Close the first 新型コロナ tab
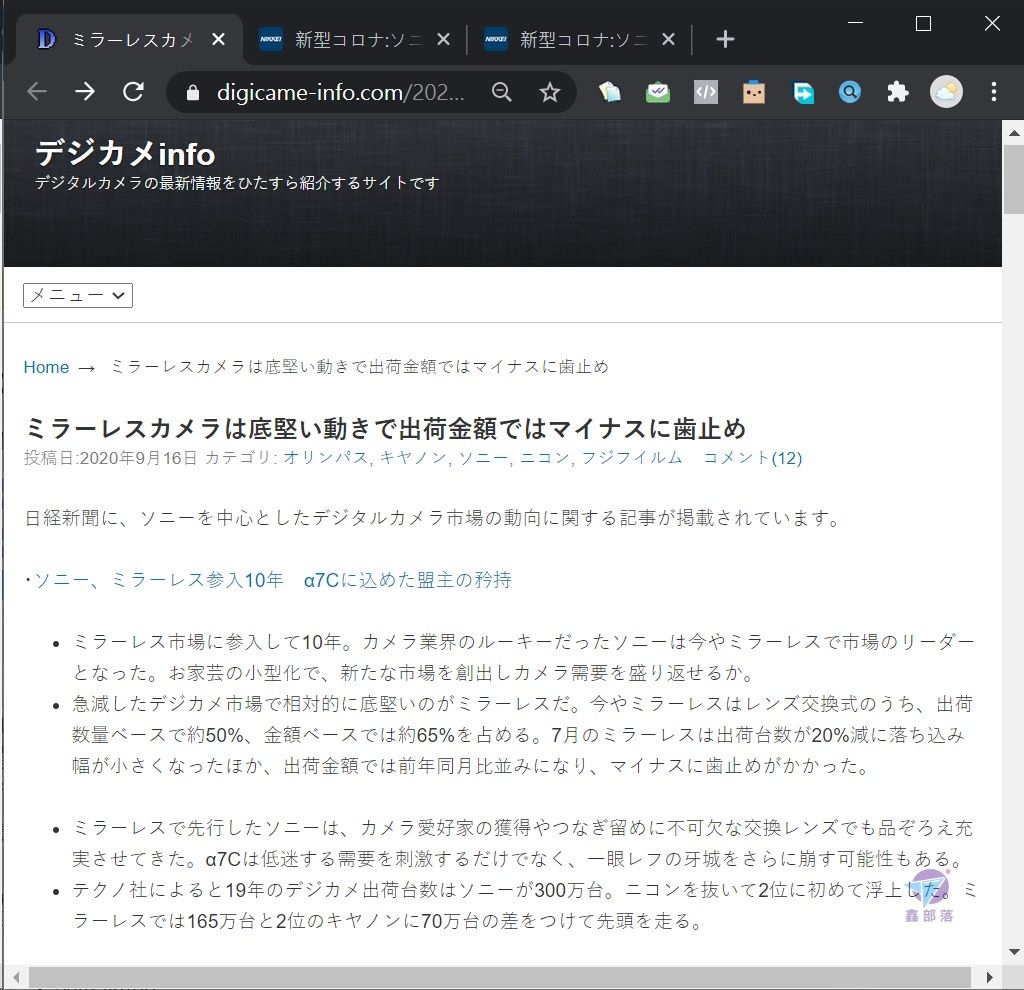The image size is (1024, 990). 443,39
